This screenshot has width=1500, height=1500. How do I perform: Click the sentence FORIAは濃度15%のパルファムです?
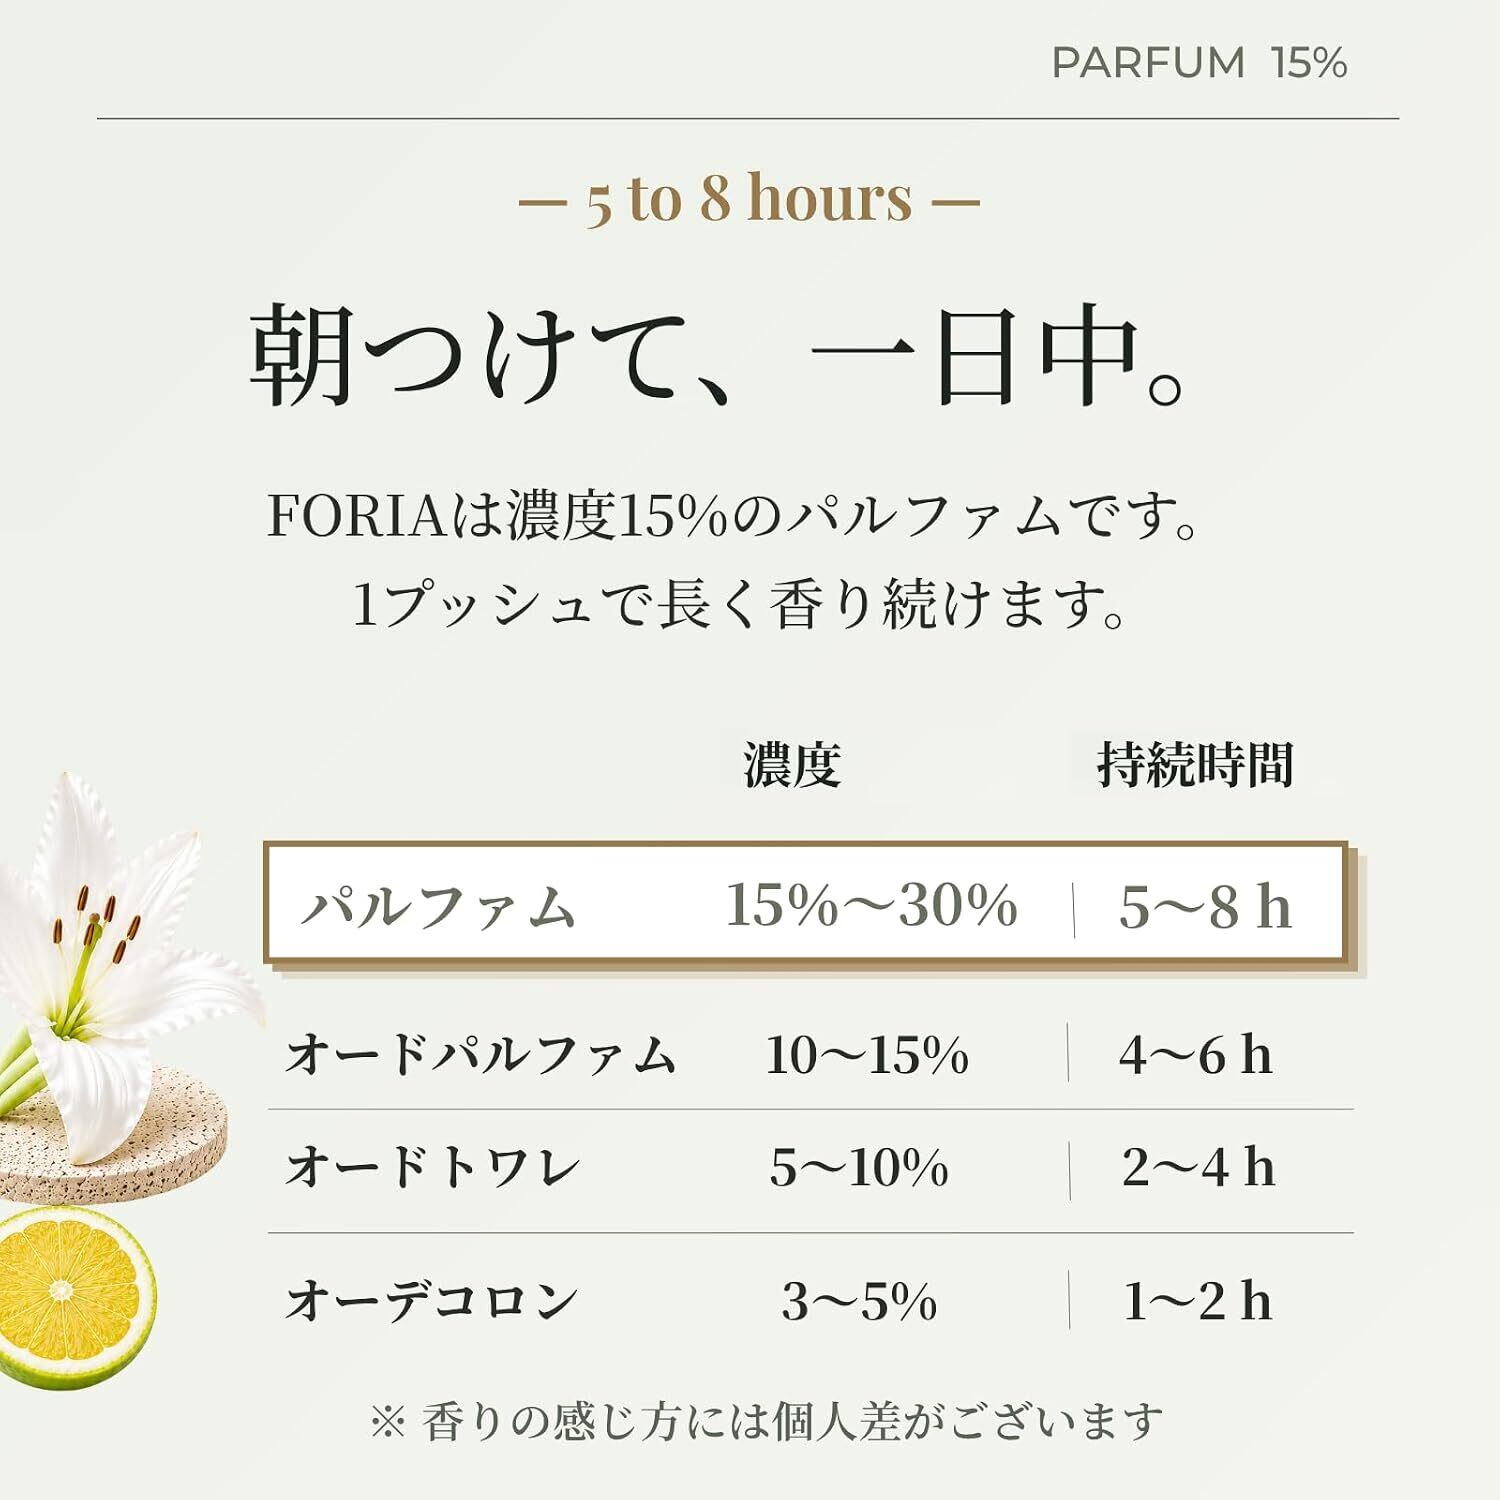tap(734, 517)
